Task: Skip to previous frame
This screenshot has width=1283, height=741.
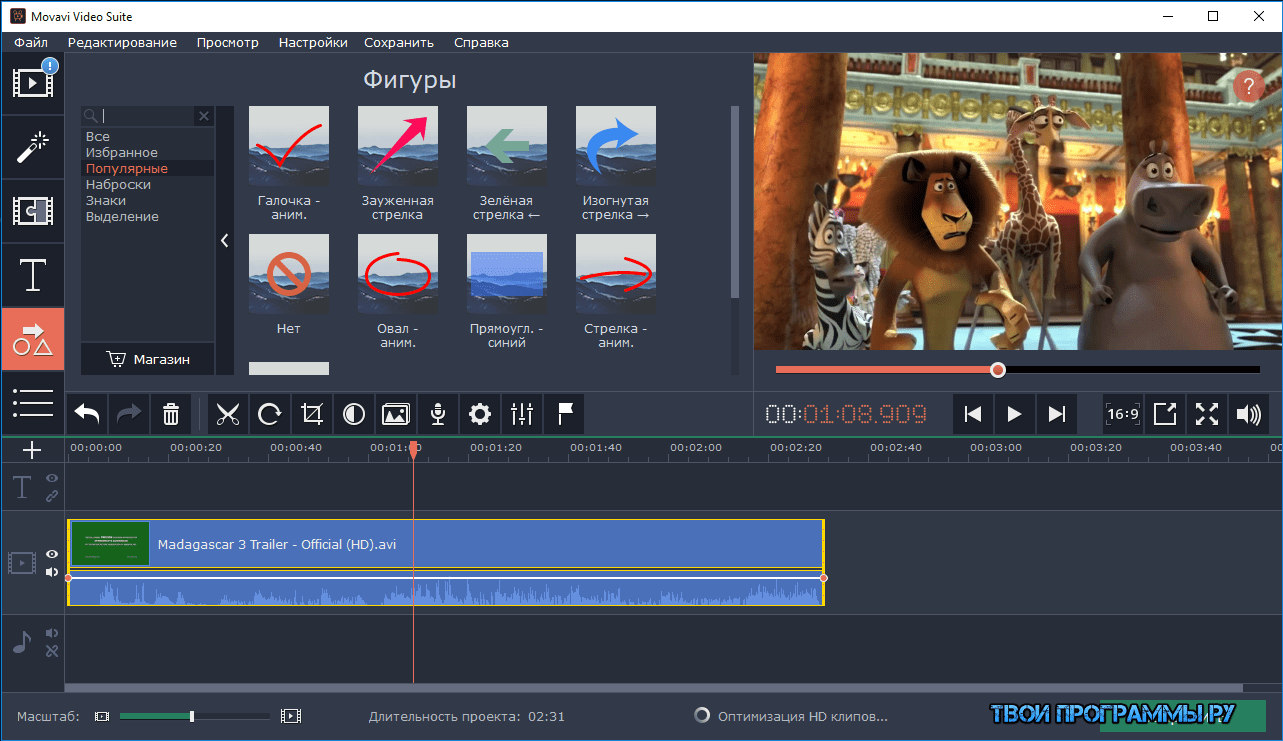Action: coord(972,414)
